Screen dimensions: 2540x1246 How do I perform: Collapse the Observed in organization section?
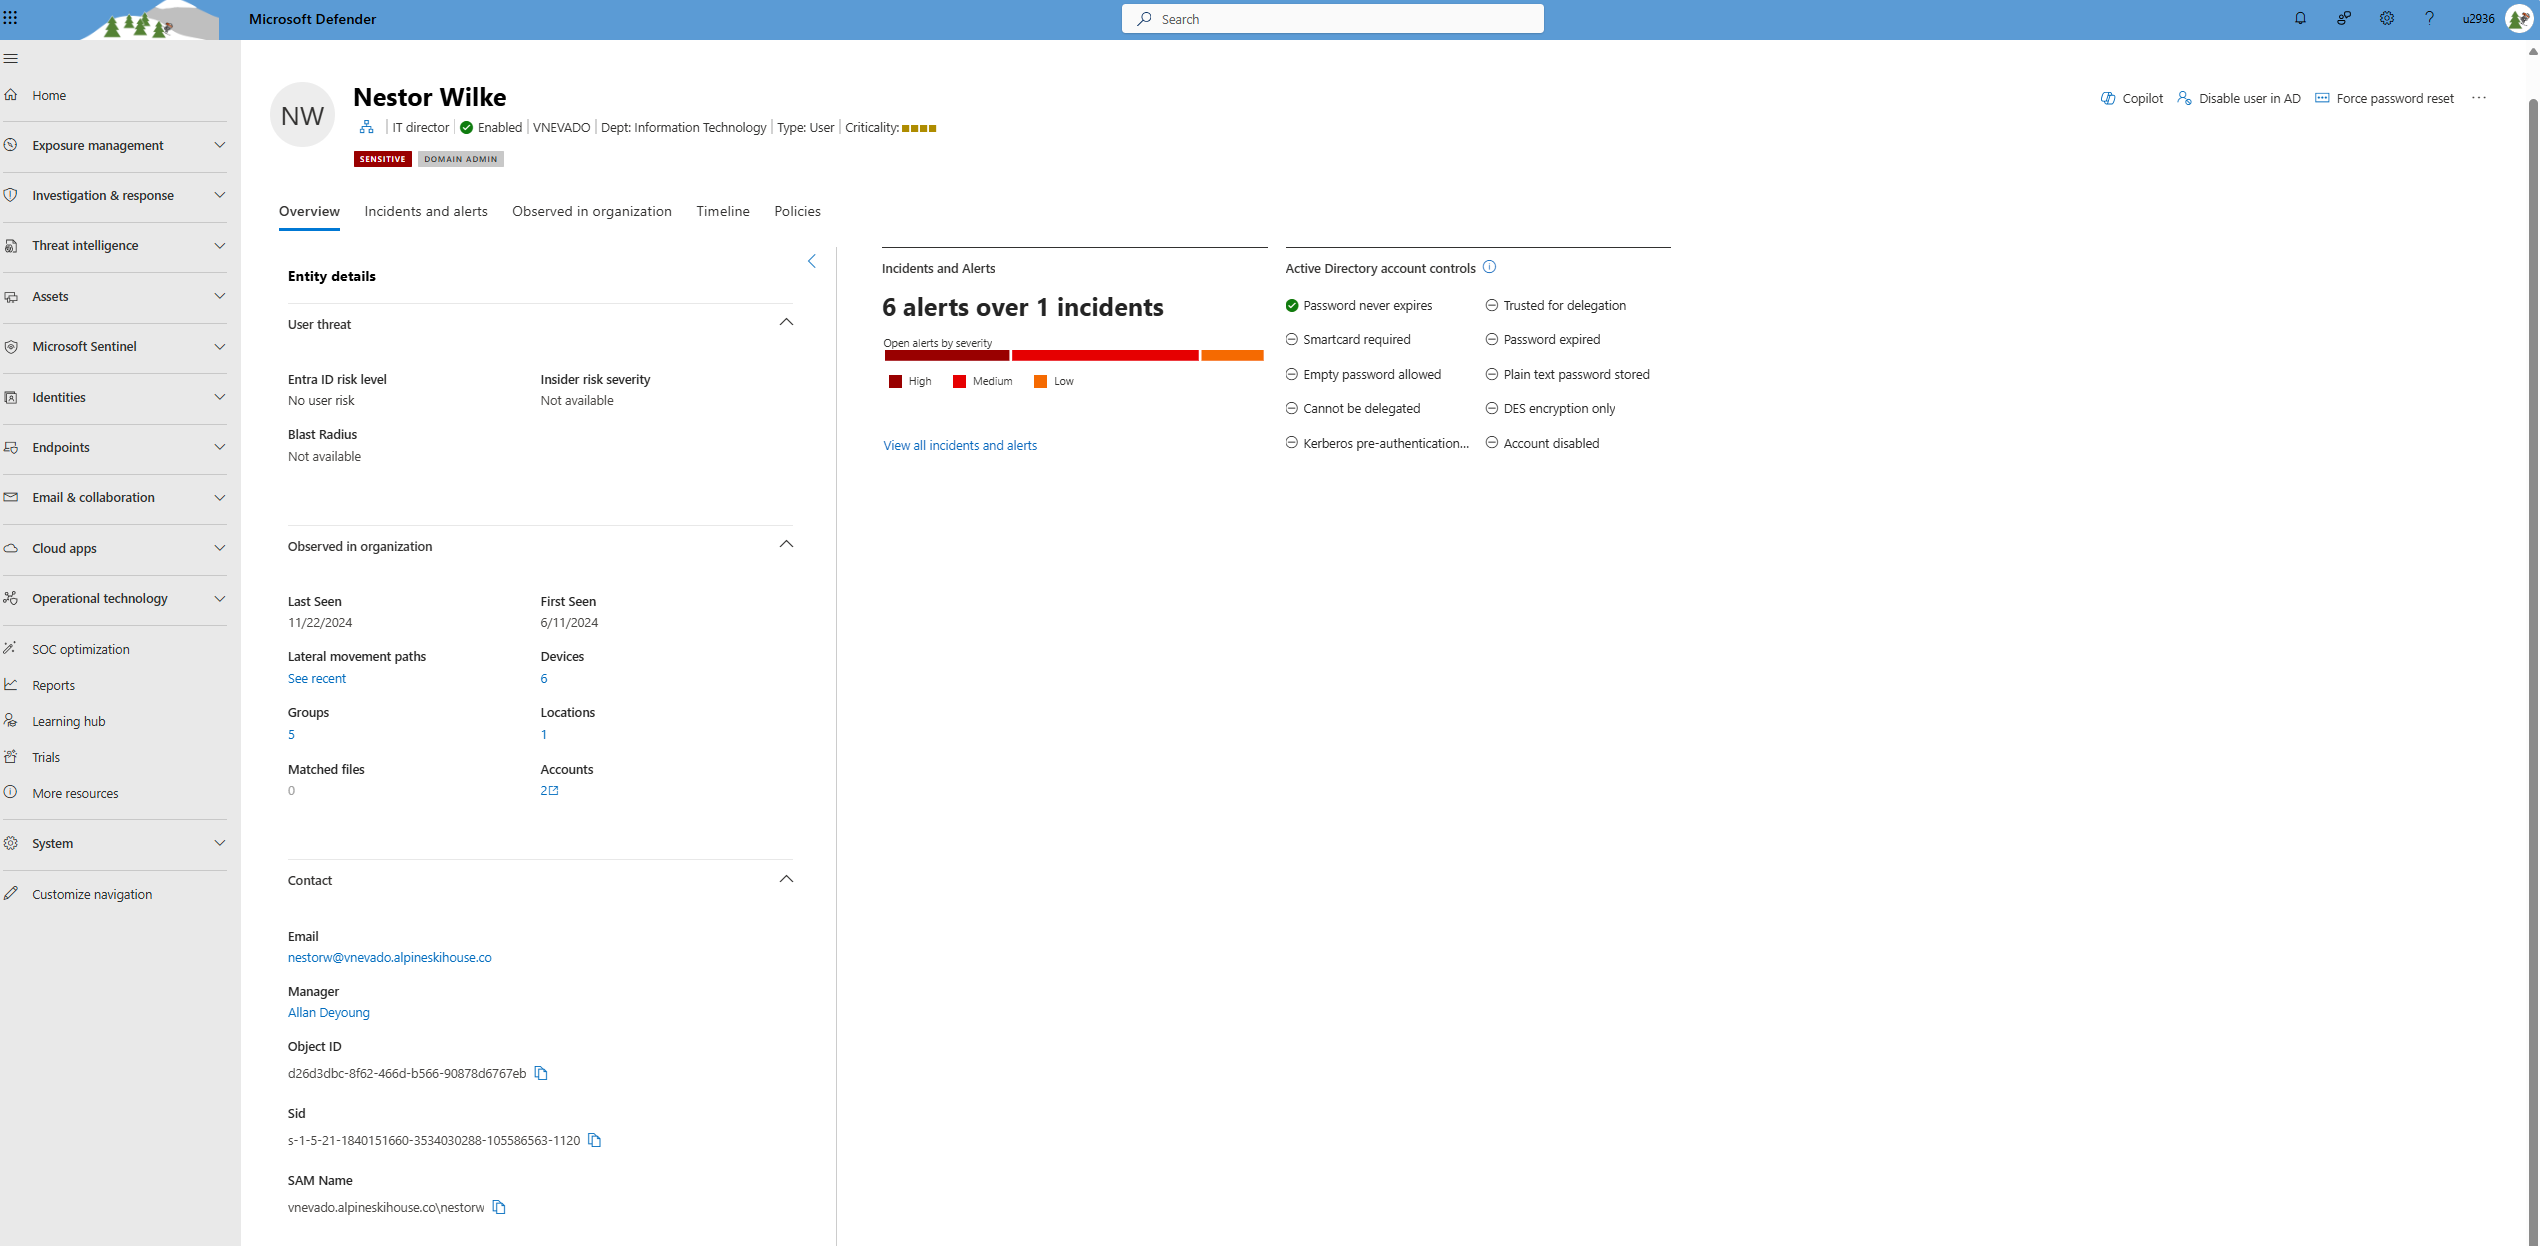[x=787, y=544]
